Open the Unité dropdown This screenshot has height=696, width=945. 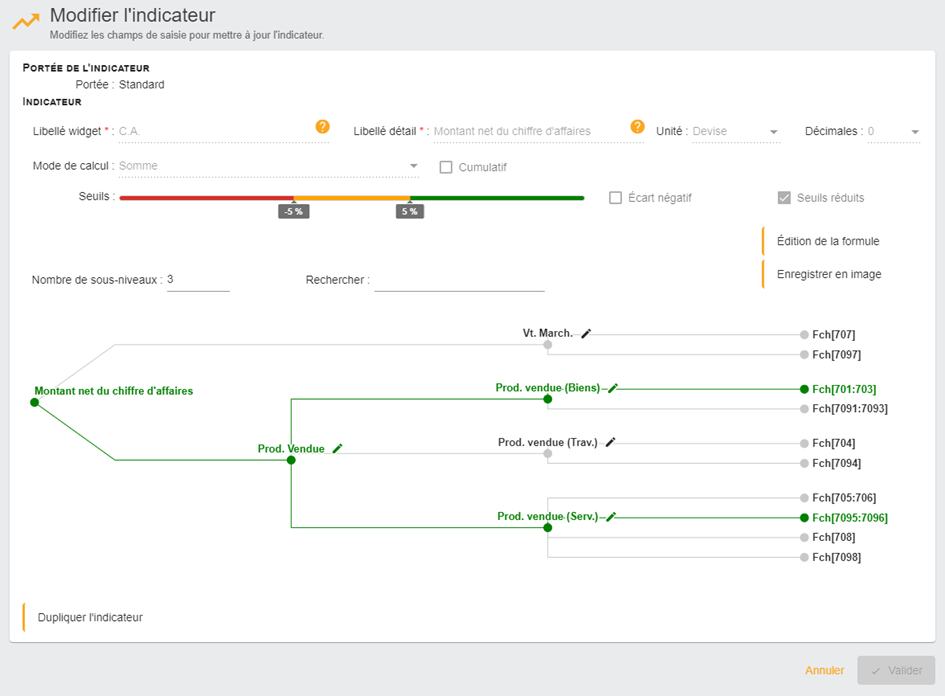click(x=736, y=131)
